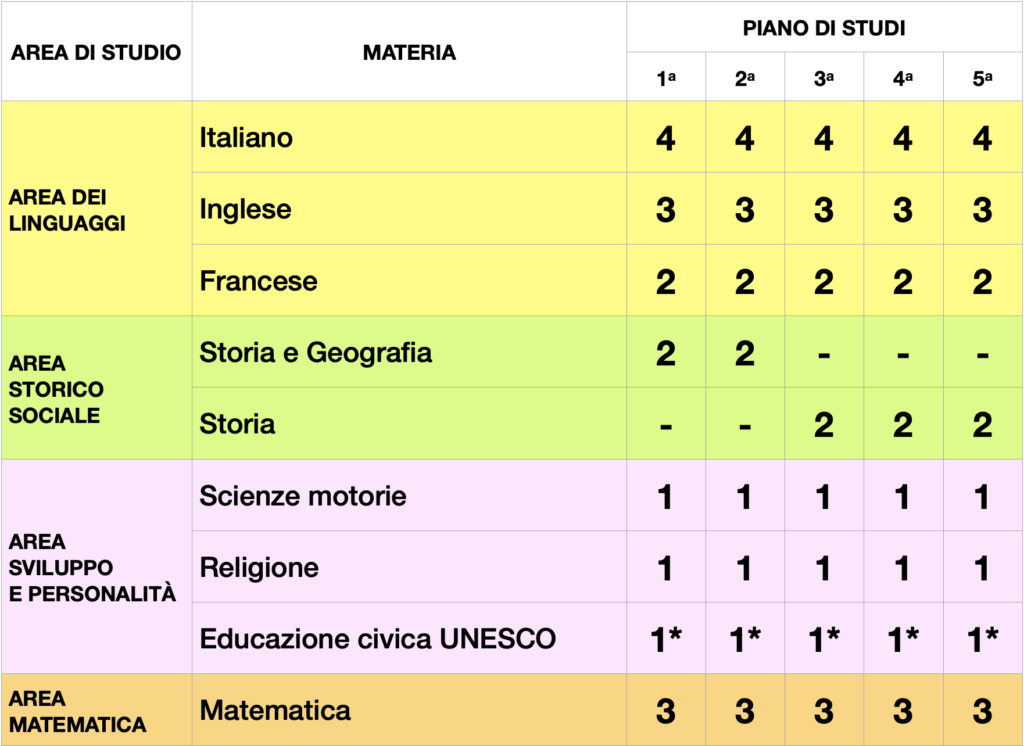Image resolution: width=1024 pixels, height=746 pixels.
Task: Click the Educazione civica UNESCO cell
Action: click(409, 638)
